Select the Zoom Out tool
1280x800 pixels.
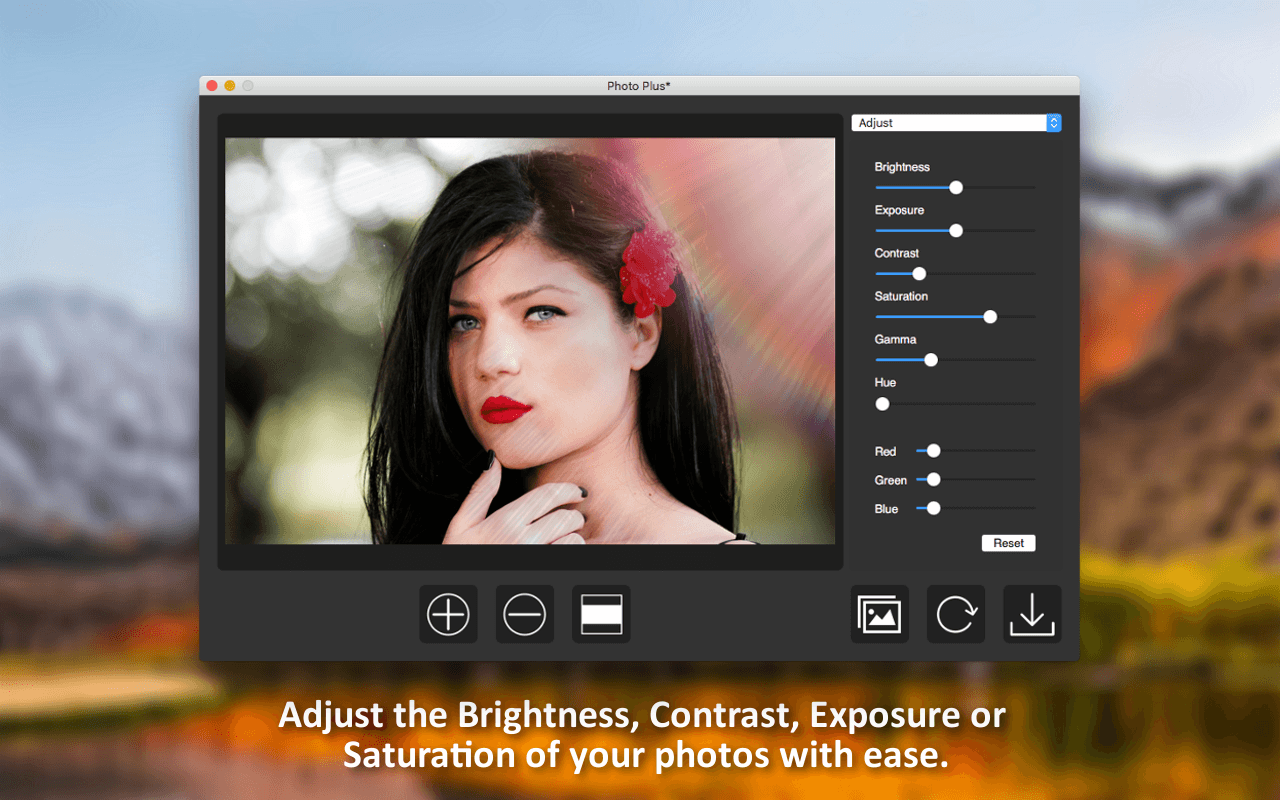[524, 614]
